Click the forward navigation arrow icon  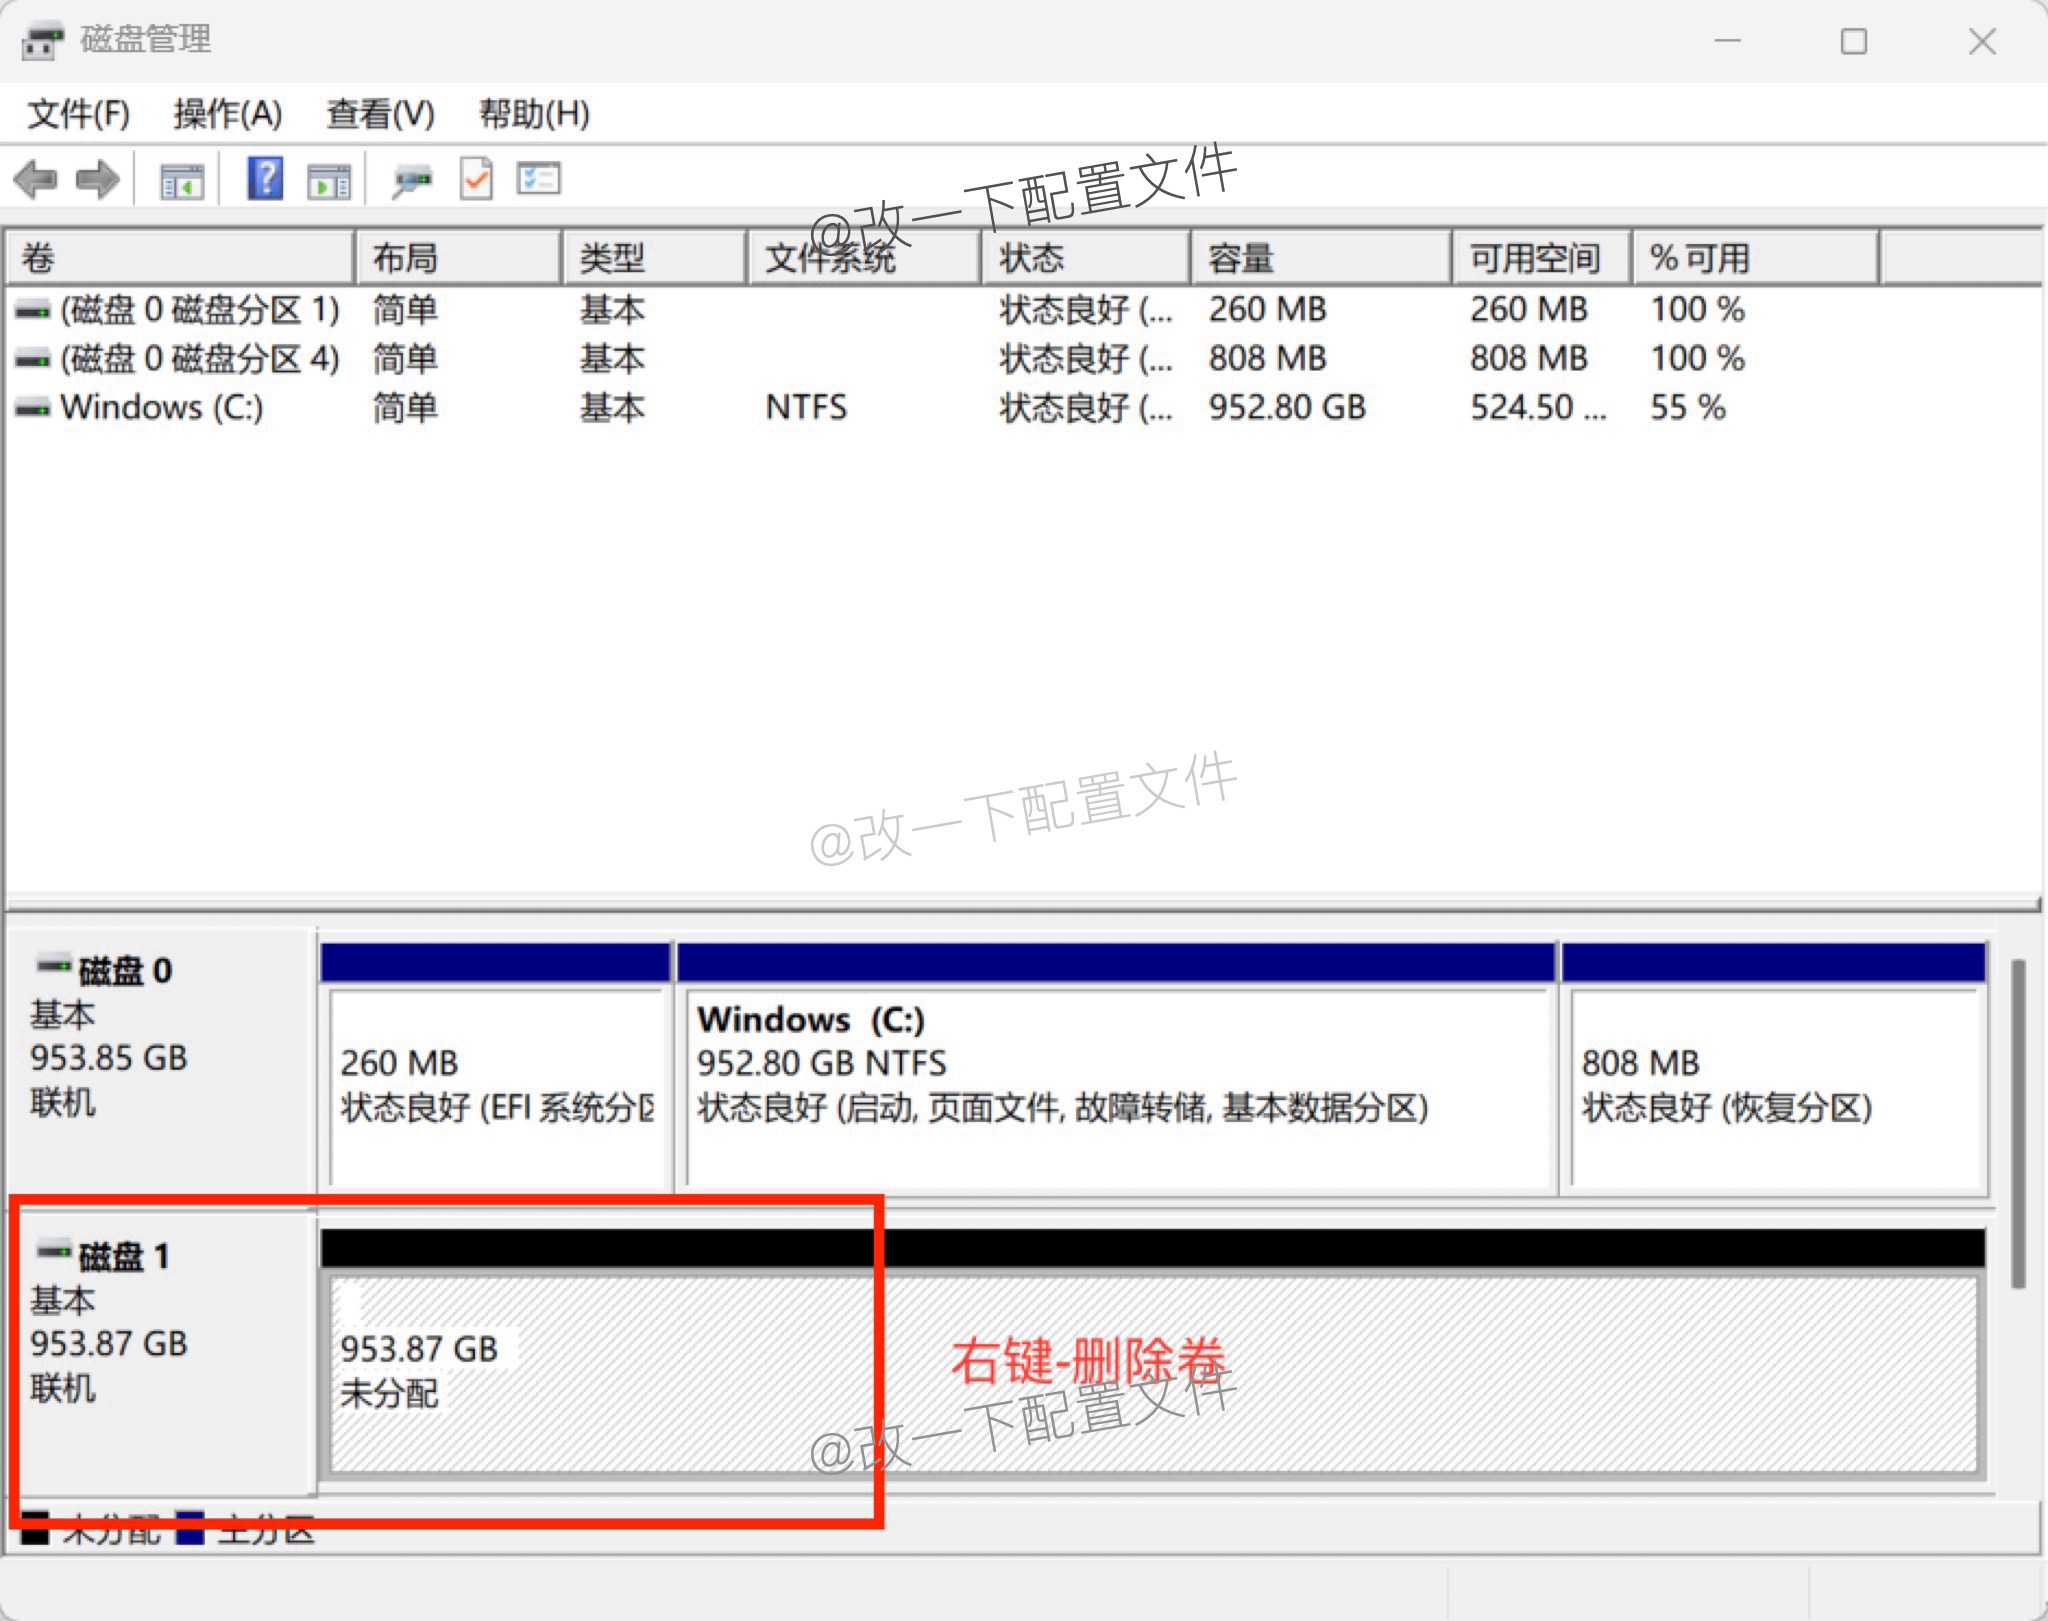click(98, 178)
